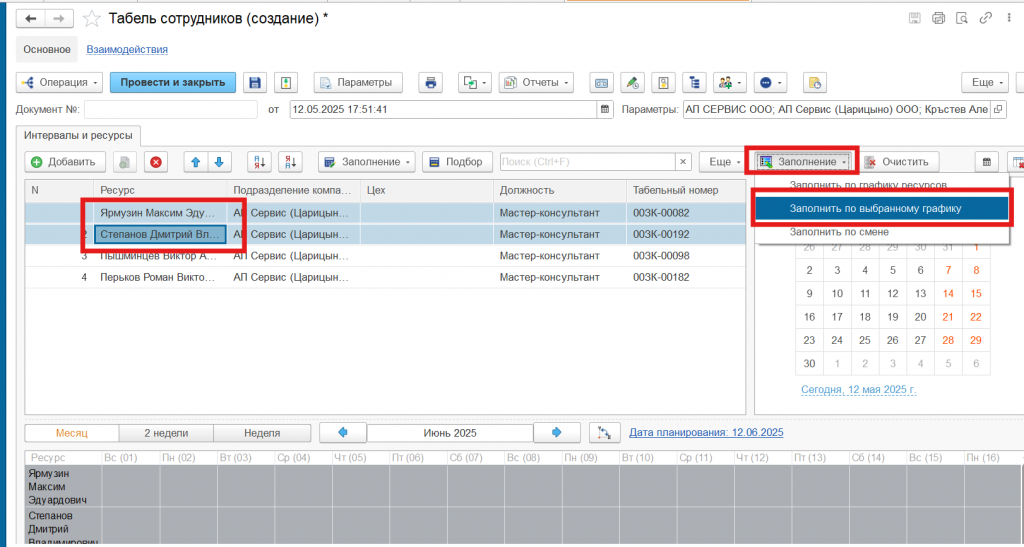Viewport: 1024px width, 547px height.
Task: Click the Поиск (Ctrl+F) search field
Action: click(x=587, y=162)
